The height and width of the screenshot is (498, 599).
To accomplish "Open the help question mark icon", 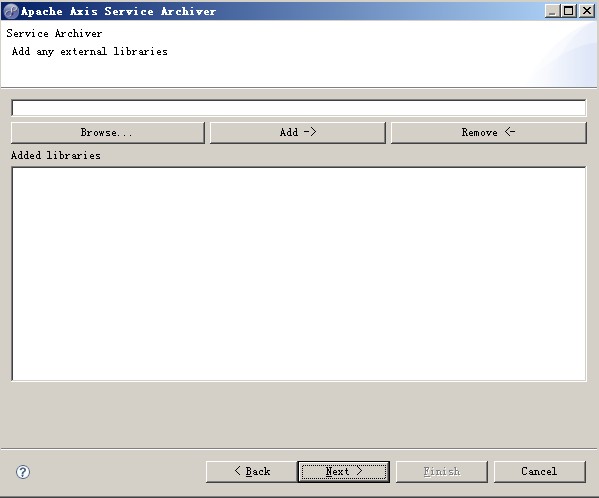I will tap(23, 472).
